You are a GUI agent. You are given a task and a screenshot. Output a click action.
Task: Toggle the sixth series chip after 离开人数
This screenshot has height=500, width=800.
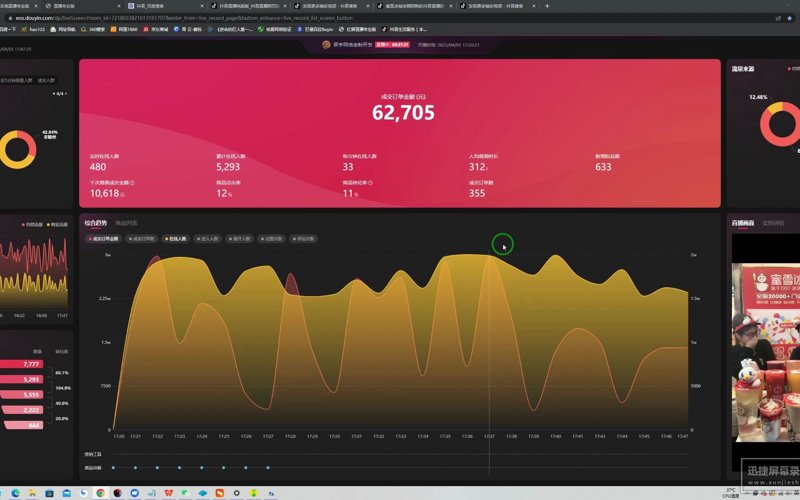[x=271, y=238]
